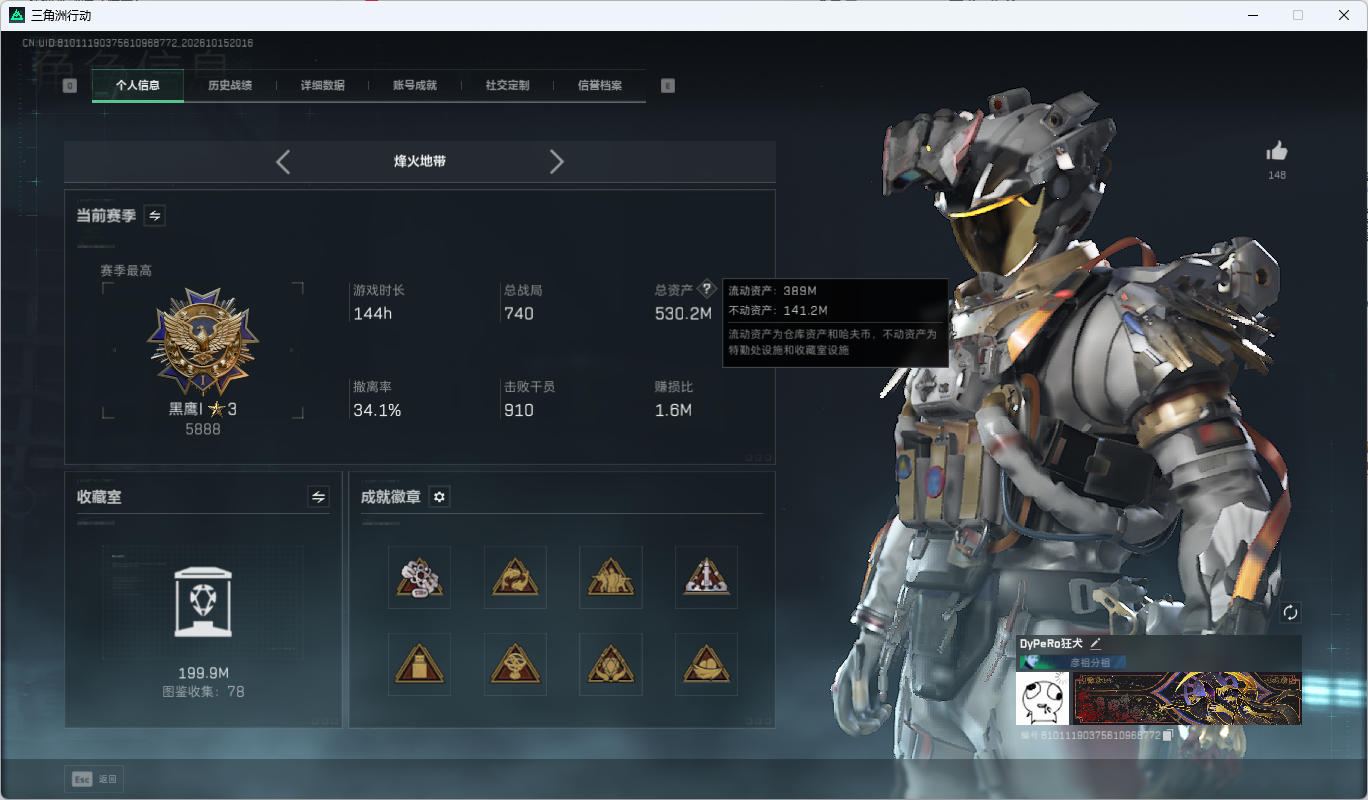Select the armillary sphere achievement badge

[515, 664]
